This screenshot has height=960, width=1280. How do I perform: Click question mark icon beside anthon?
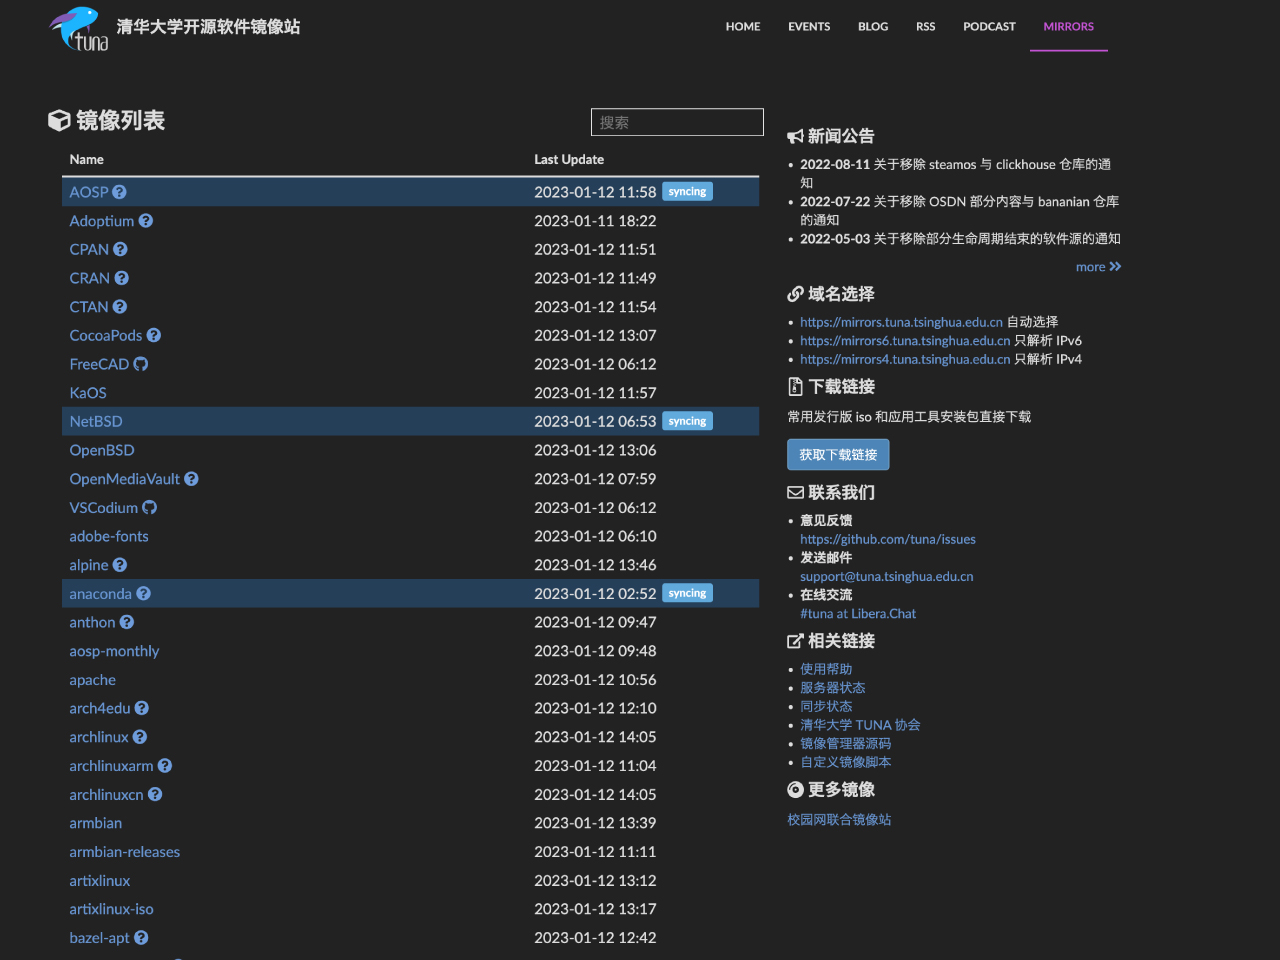tap(127, 622)
